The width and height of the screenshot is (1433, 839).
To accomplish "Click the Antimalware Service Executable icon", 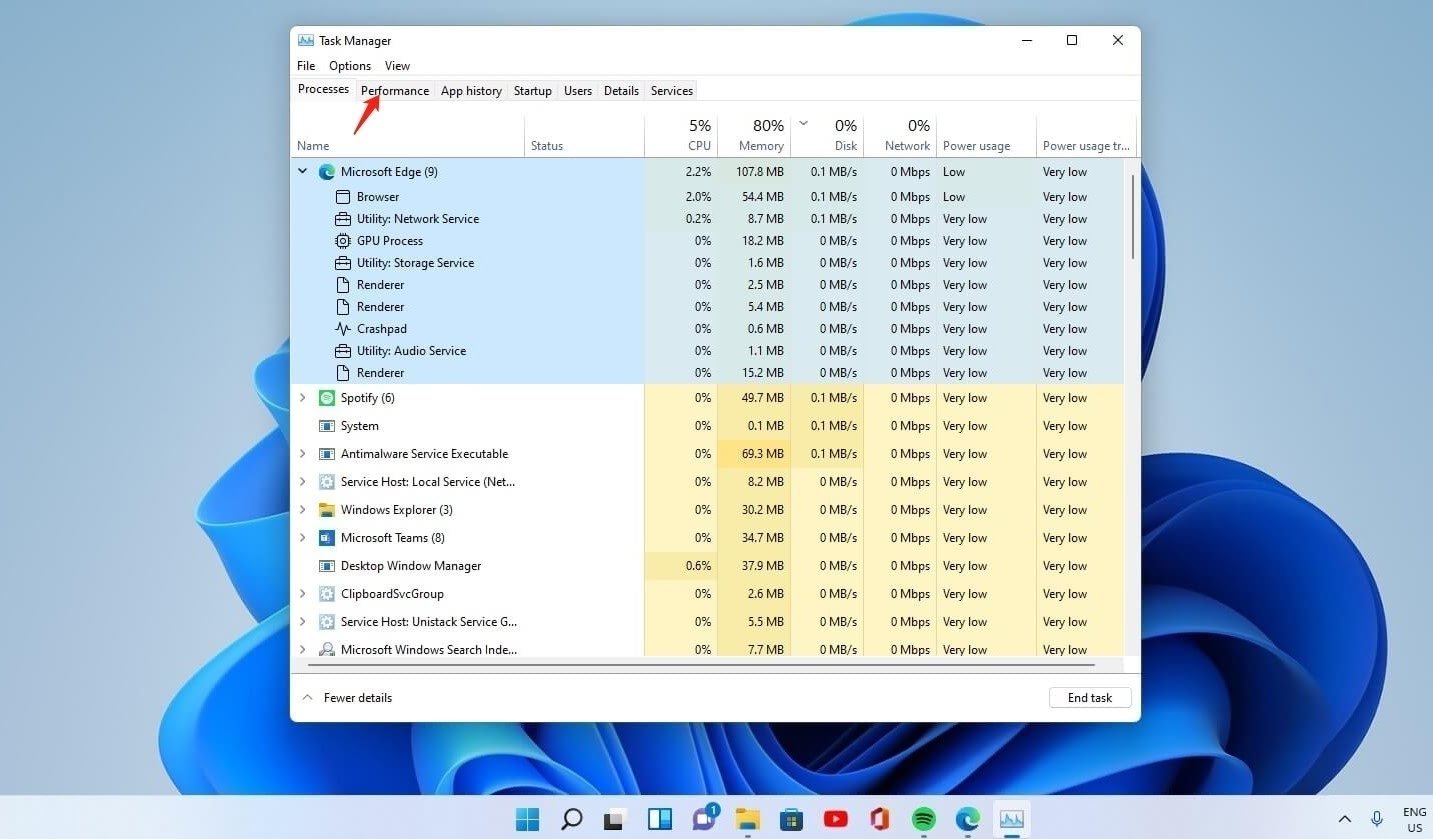I will click(326, 454).
